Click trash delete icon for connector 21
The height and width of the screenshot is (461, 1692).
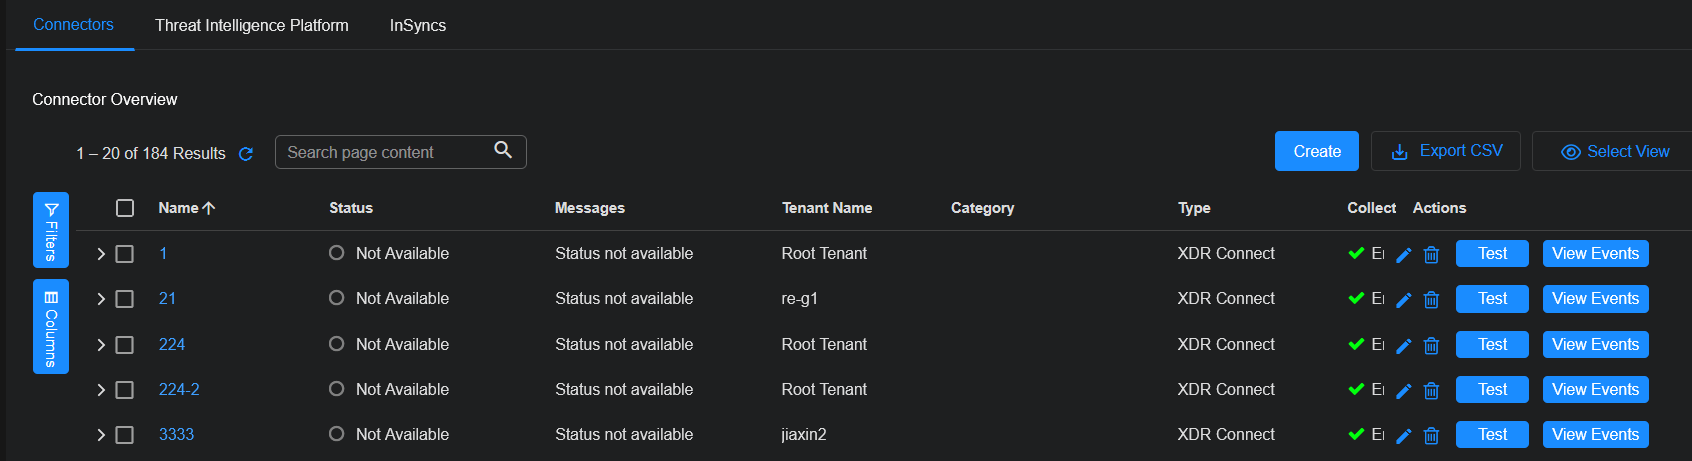(1431, 300)
